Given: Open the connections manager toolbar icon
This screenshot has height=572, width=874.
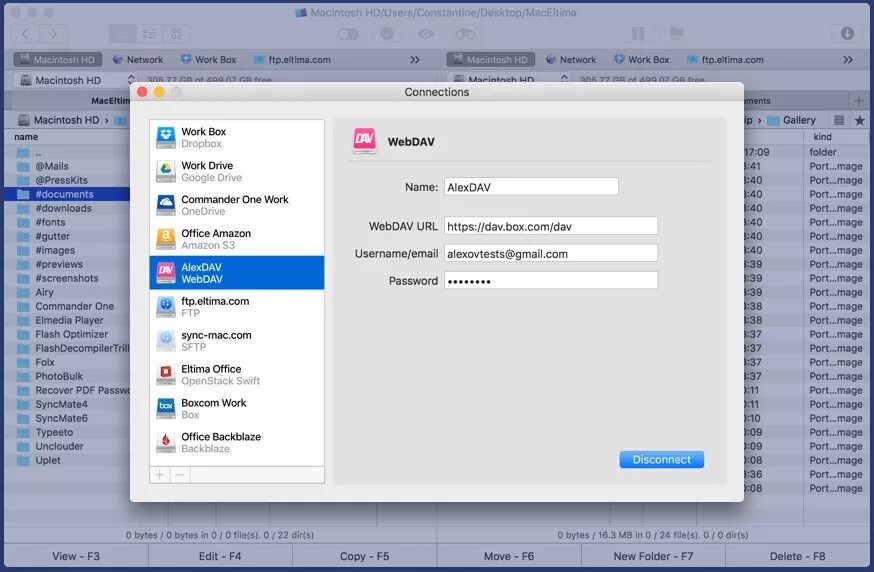Looking at the screenshot, I should [676, 33].
